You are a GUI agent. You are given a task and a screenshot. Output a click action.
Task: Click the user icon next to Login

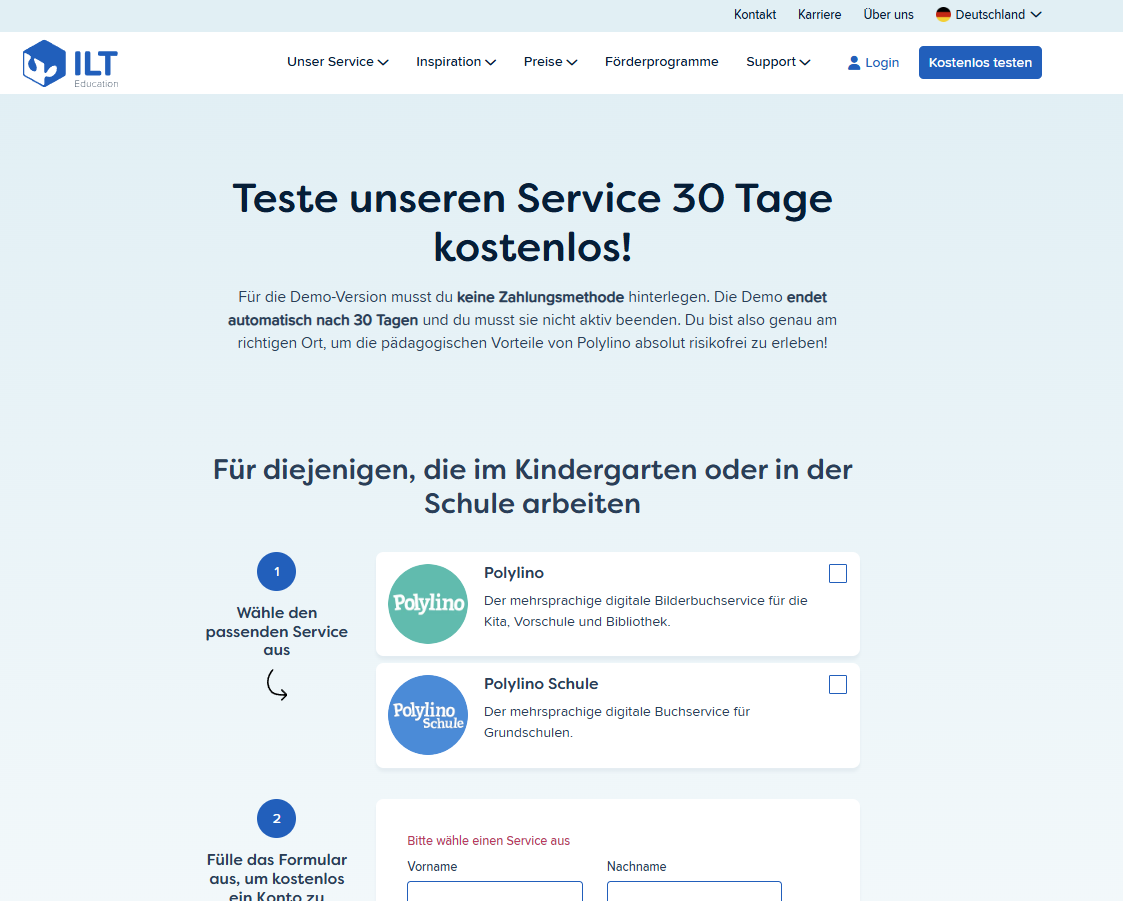pos(853,62)
